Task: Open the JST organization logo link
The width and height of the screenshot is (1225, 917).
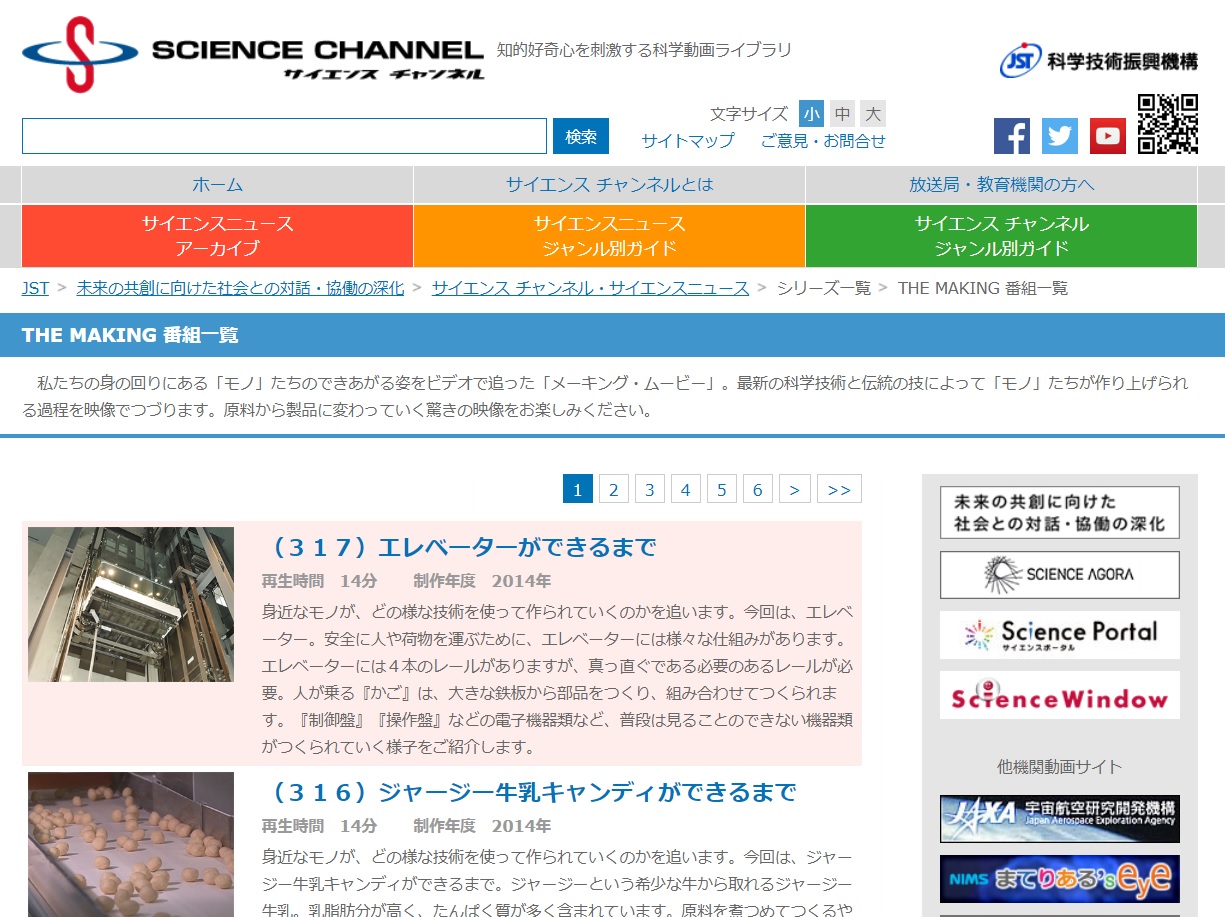Action: pos(1098,60)
